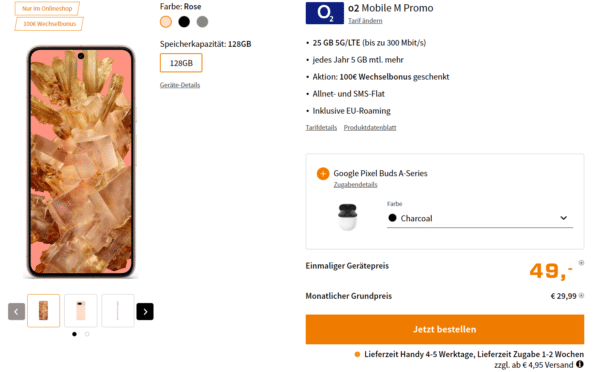
Task: Select second thumbnail showing phone back
Action: click(80, 311)
